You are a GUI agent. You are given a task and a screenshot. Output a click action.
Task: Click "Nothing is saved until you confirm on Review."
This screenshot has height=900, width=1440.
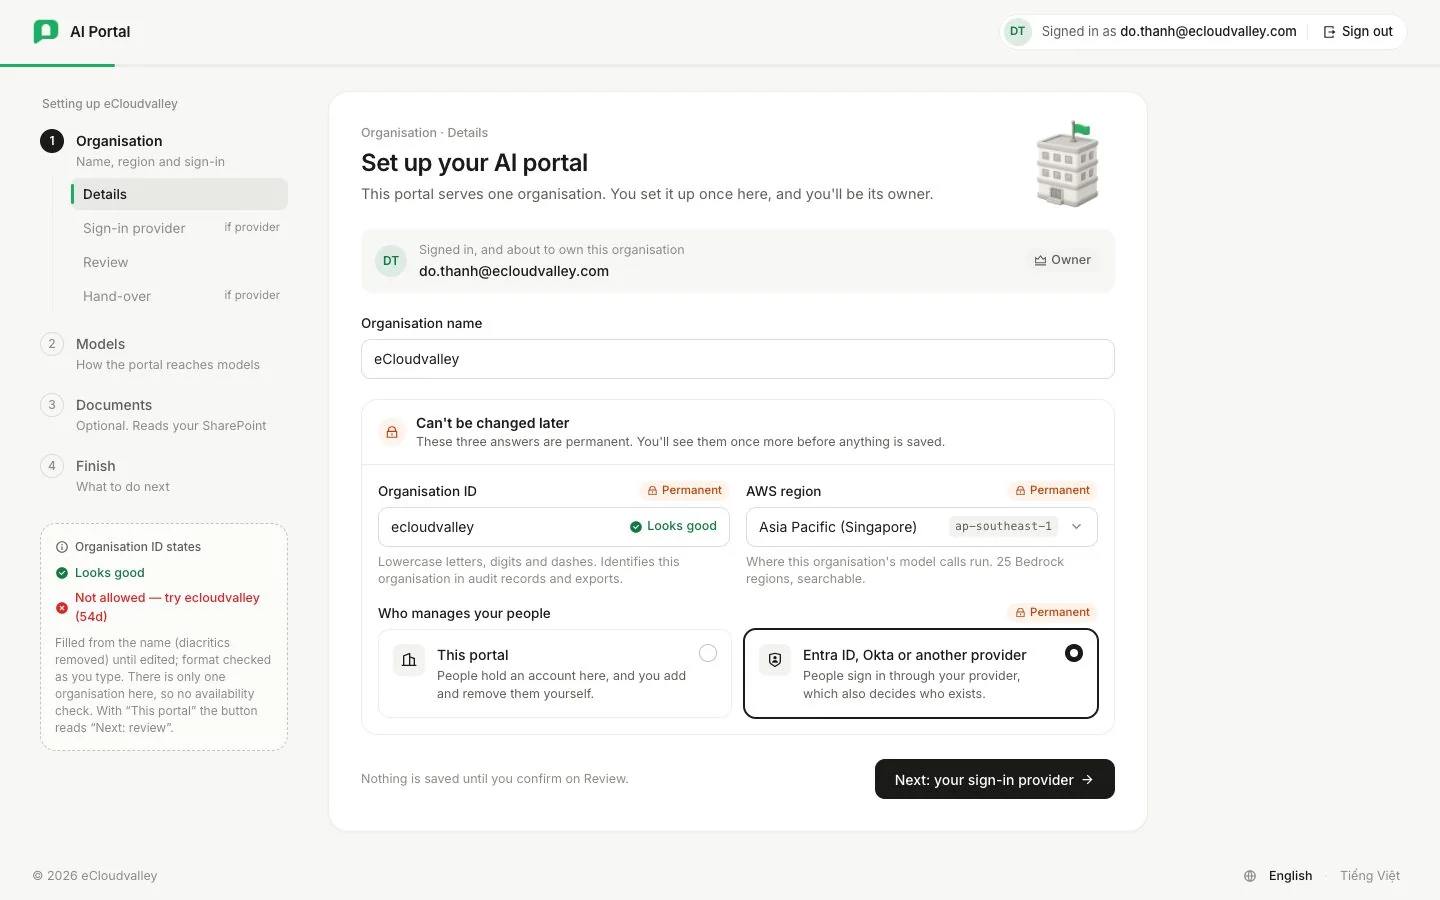click(x=495, y=779)
